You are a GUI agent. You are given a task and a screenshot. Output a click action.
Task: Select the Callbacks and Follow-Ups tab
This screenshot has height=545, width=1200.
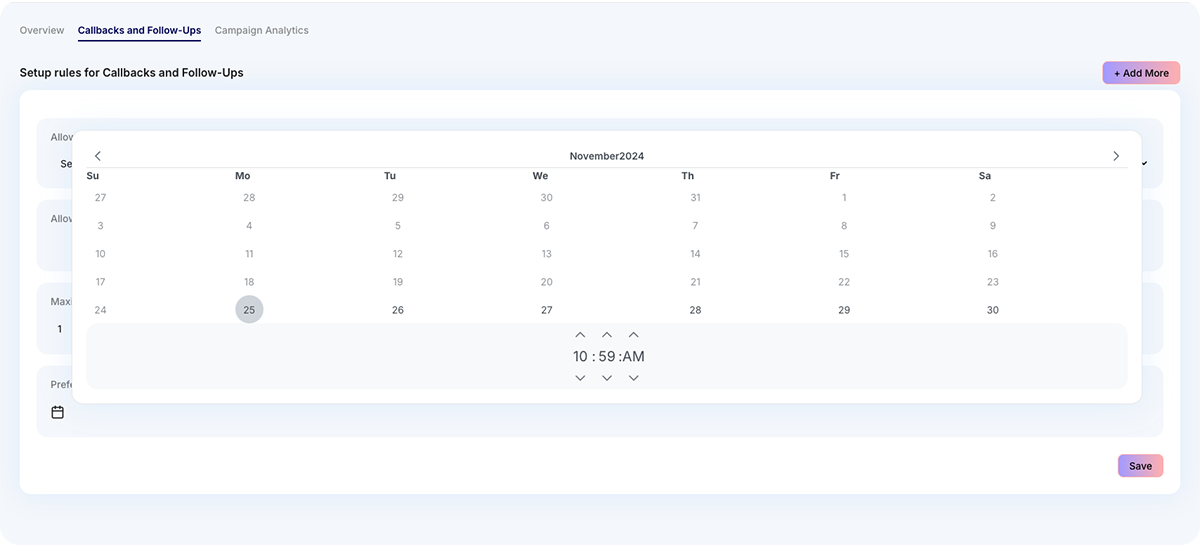(x=139, y=31)
